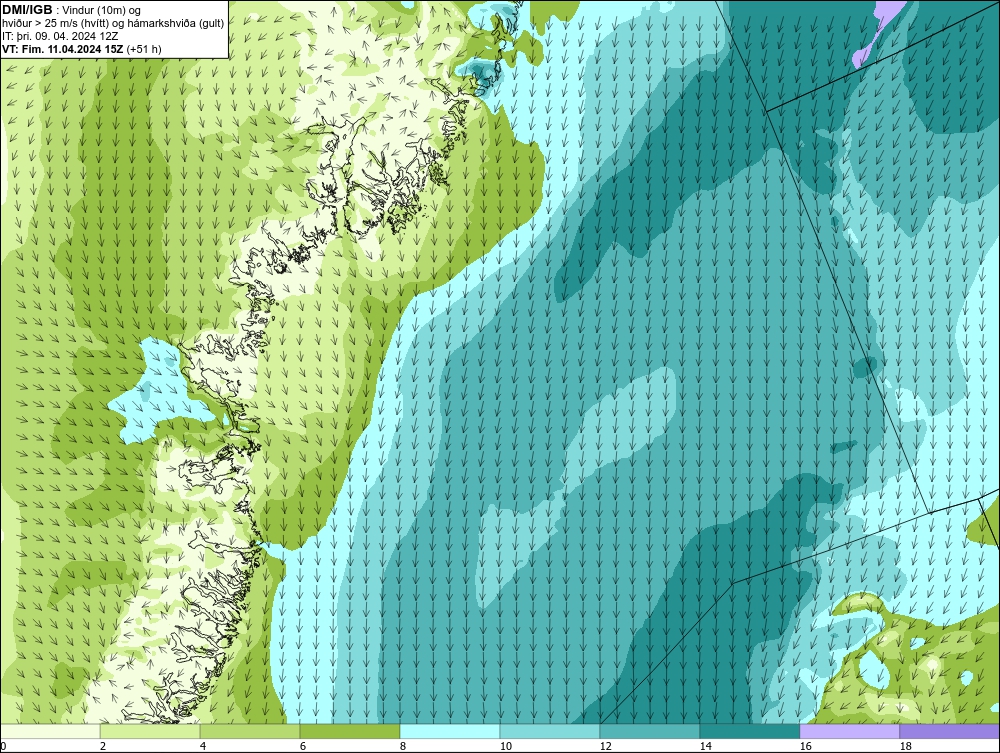Click the 'hviður > 25 m/s' description line
The image size is (1000, 753).
pos(113,23)
